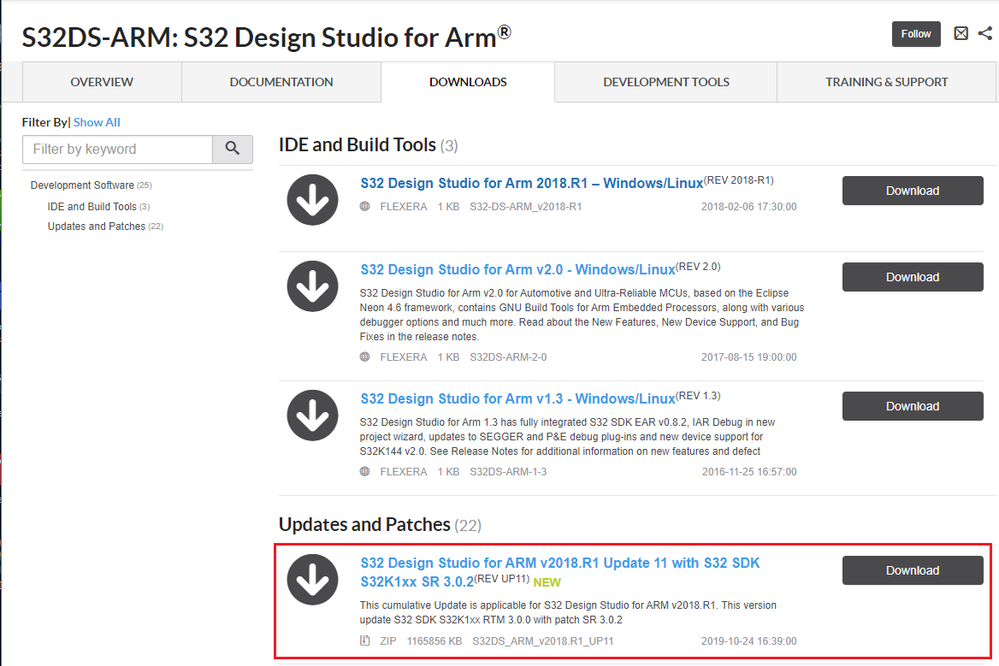Download v2018.R1 Update 11 package
The image size is (999, 666).
pyautogui.click(x=912, y=570)
